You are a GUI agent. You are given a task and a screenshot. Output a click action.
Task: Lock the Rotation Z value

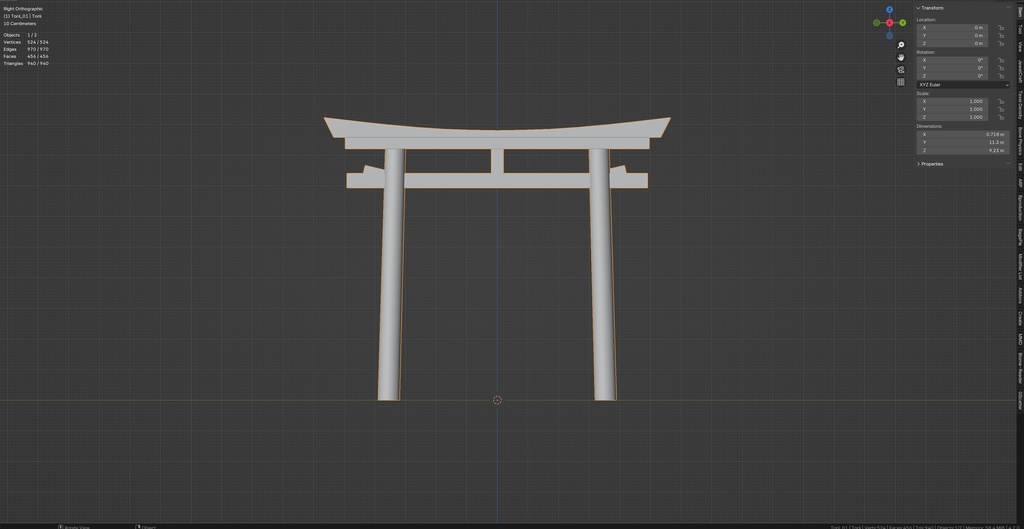click(x=1000, y=76)
